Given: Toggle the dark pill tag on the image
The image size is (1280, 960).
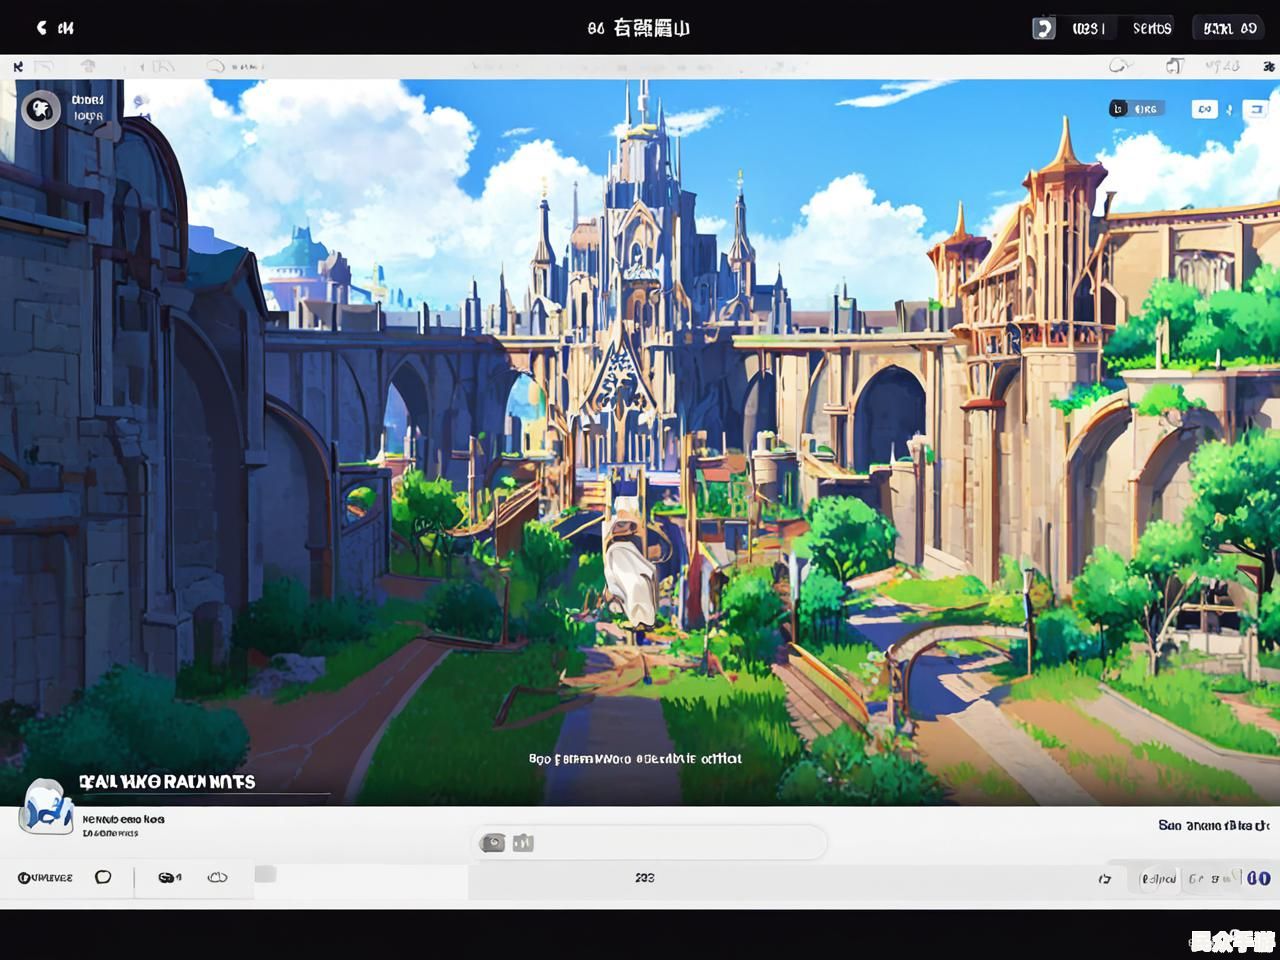Looking at the screenshot, I should pos(1135,108).
